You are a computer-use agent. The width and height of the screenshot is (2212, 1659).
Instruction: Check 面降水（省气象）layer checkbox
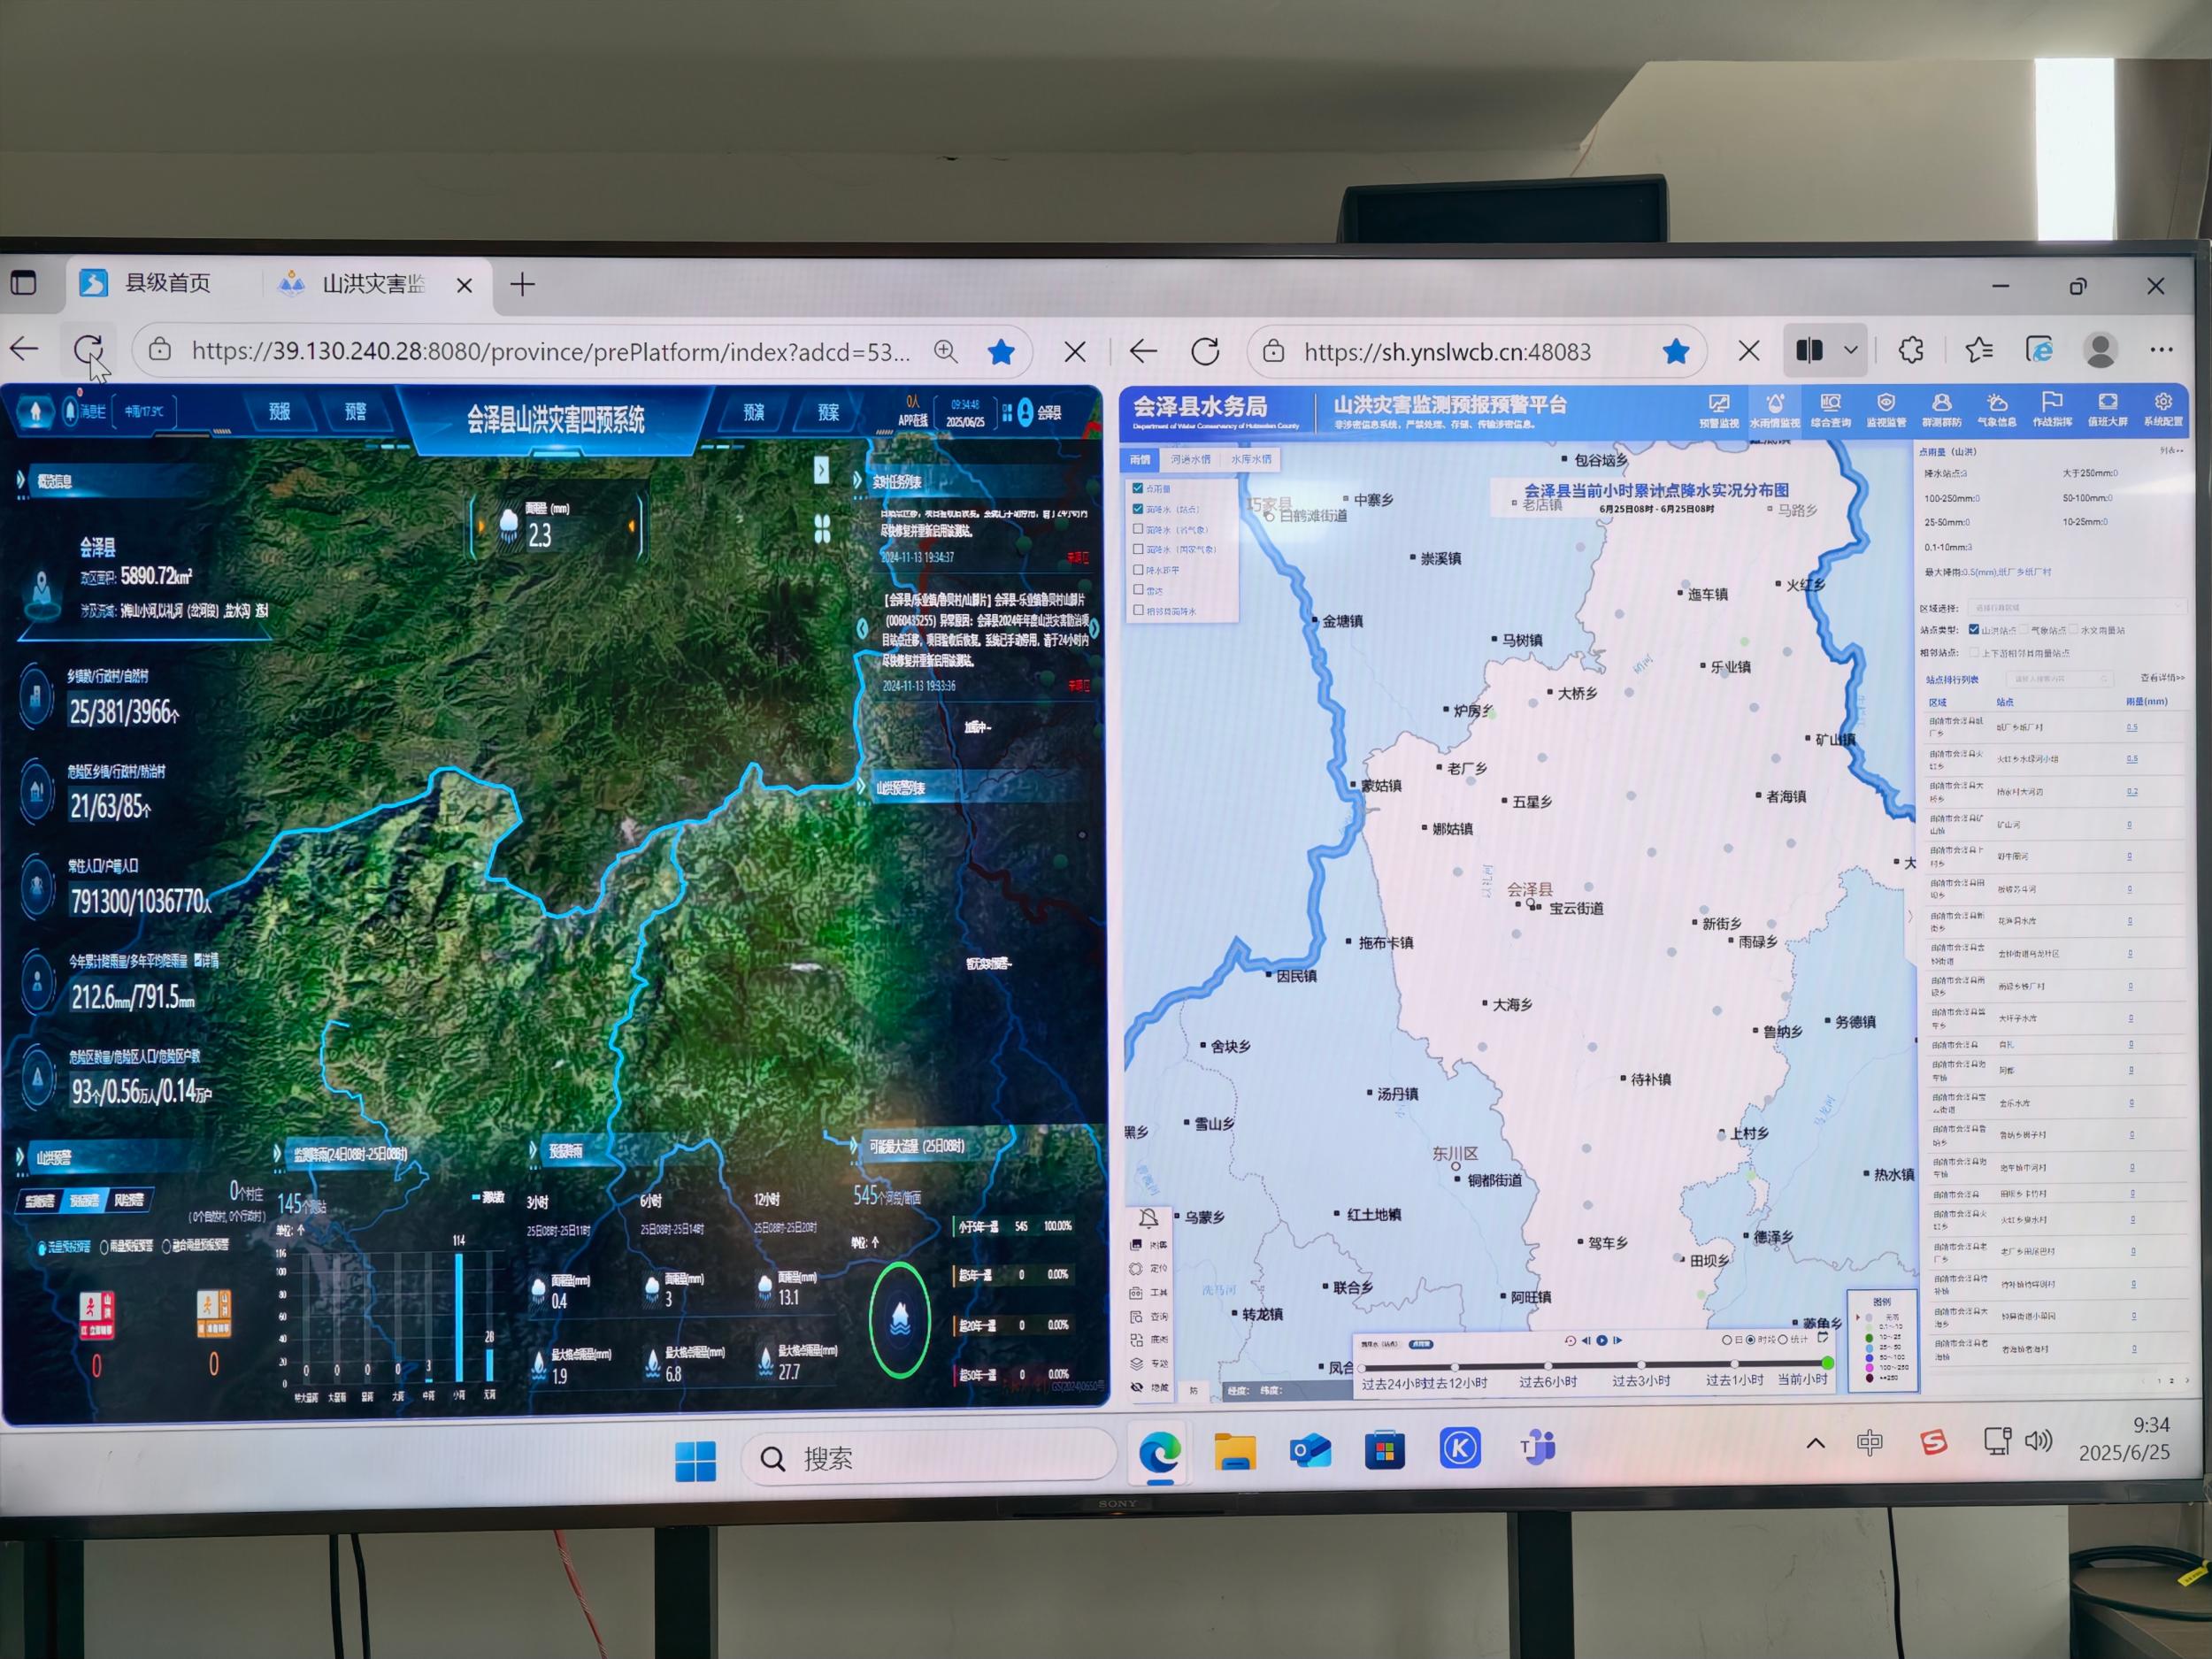click(1138, 529)
